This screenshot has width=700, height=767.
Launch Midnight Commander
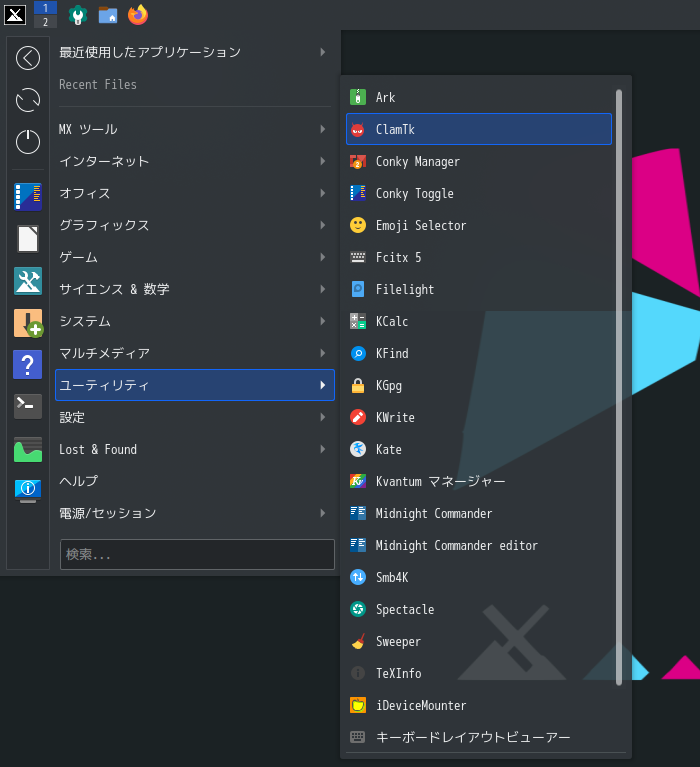pos(479,514)
